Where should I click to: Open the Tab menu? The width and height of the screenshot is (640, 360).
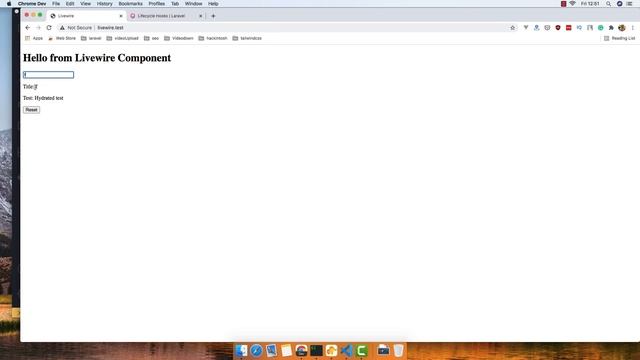click(x=175, y=4)
